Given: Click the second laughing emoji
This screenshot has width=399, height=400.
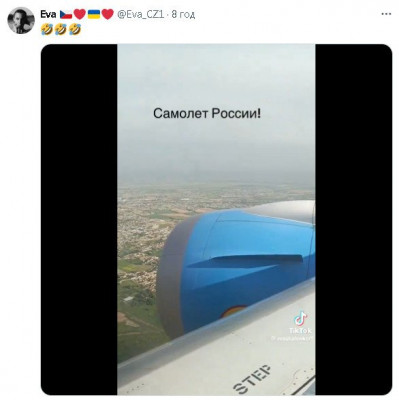Looking at the screenshot, I should (x=61, y=30).
